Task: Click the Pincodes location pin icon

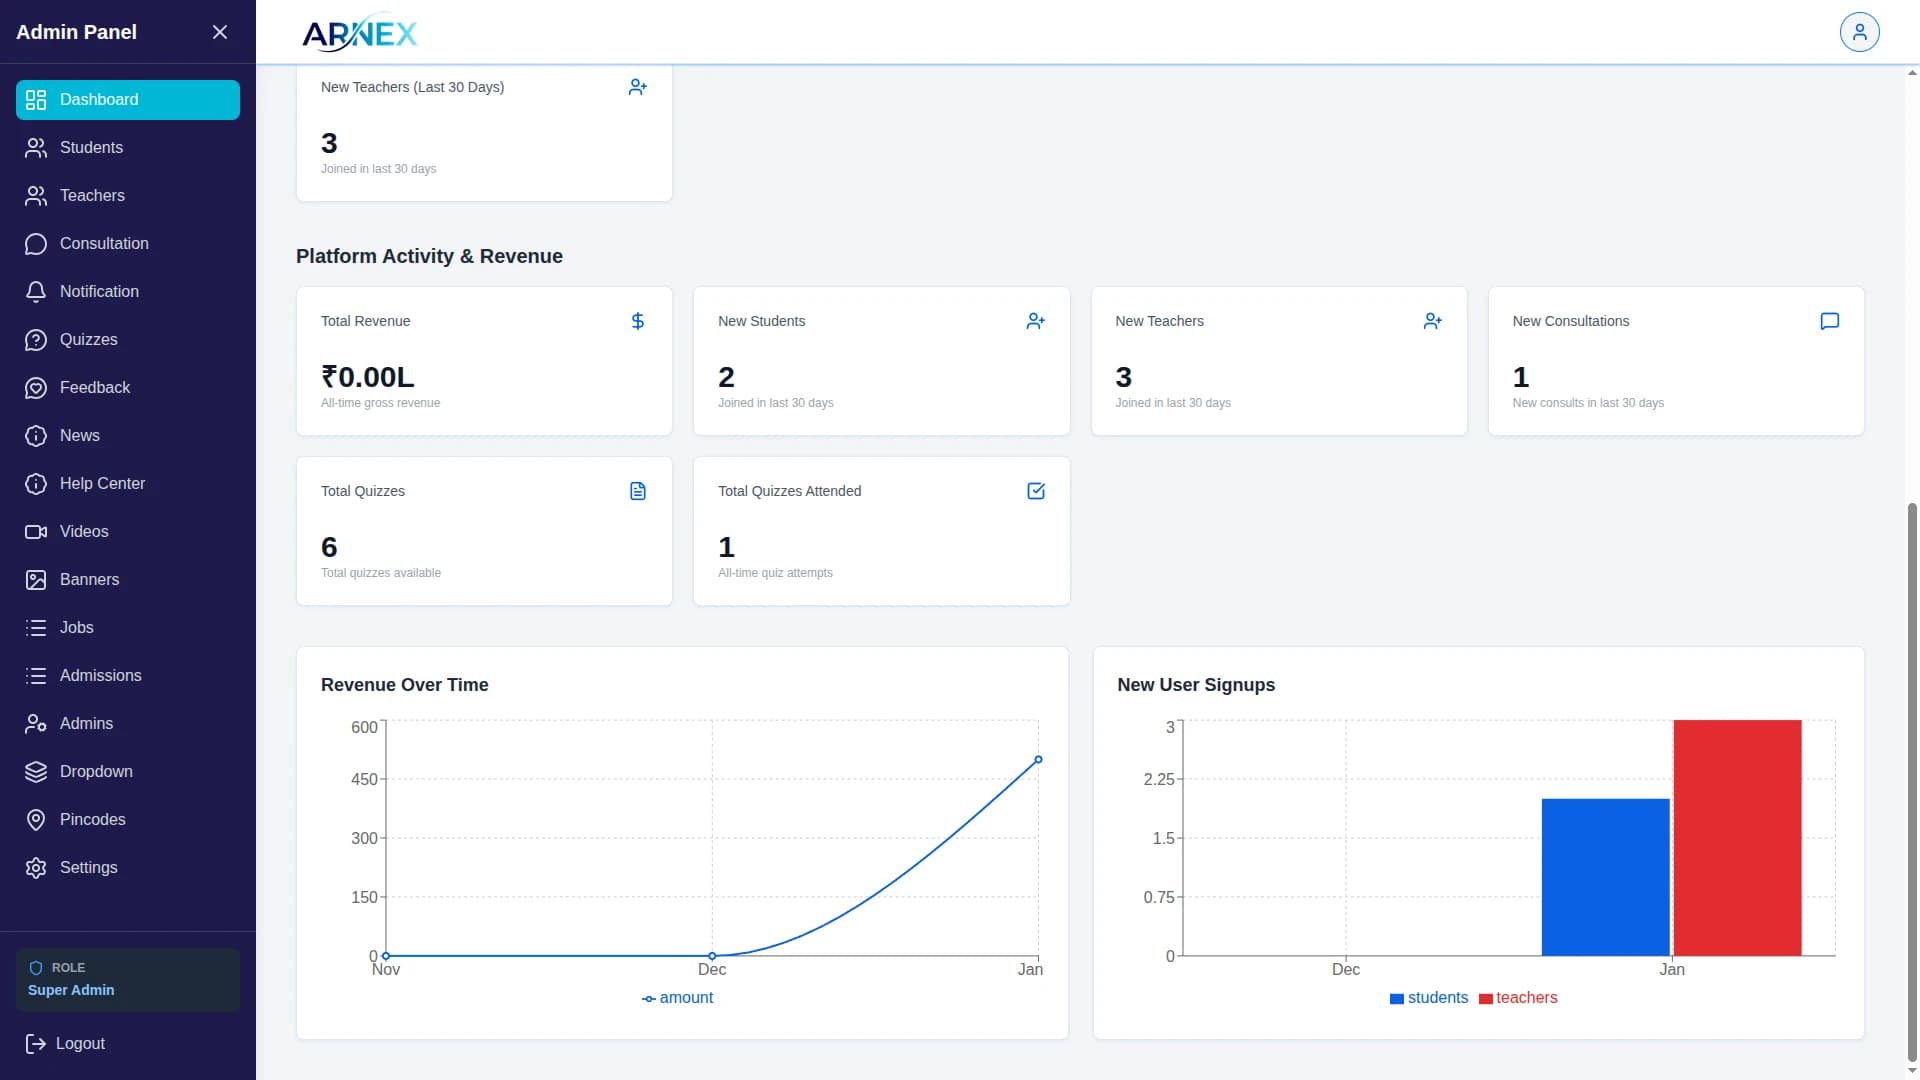Action: click(36, 820)
